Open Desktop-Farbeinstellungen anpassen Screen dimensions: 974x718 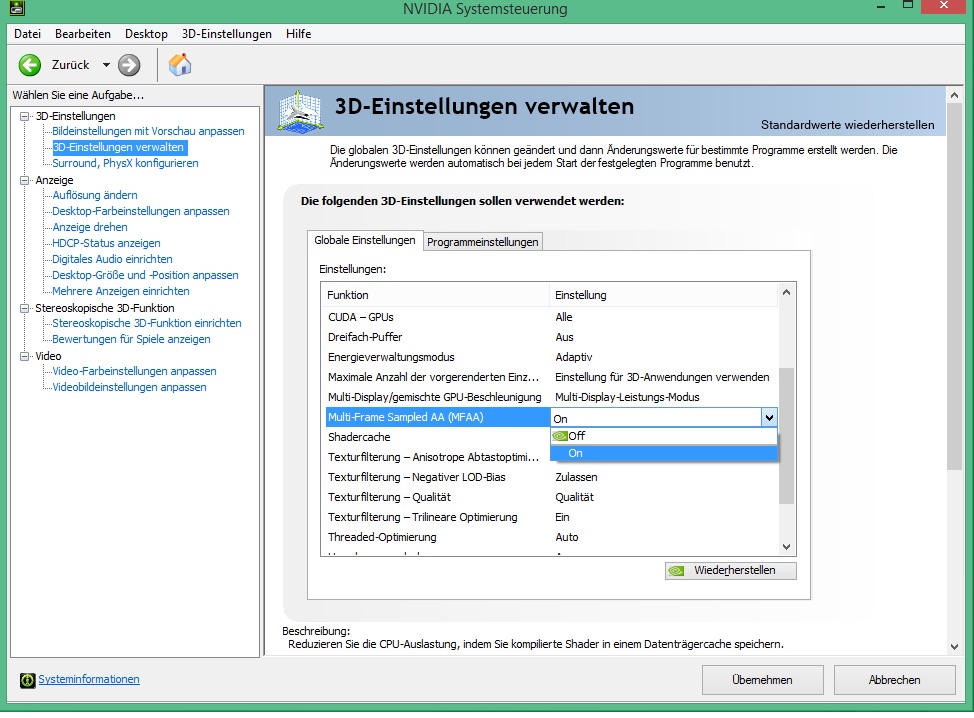(141, 211)
